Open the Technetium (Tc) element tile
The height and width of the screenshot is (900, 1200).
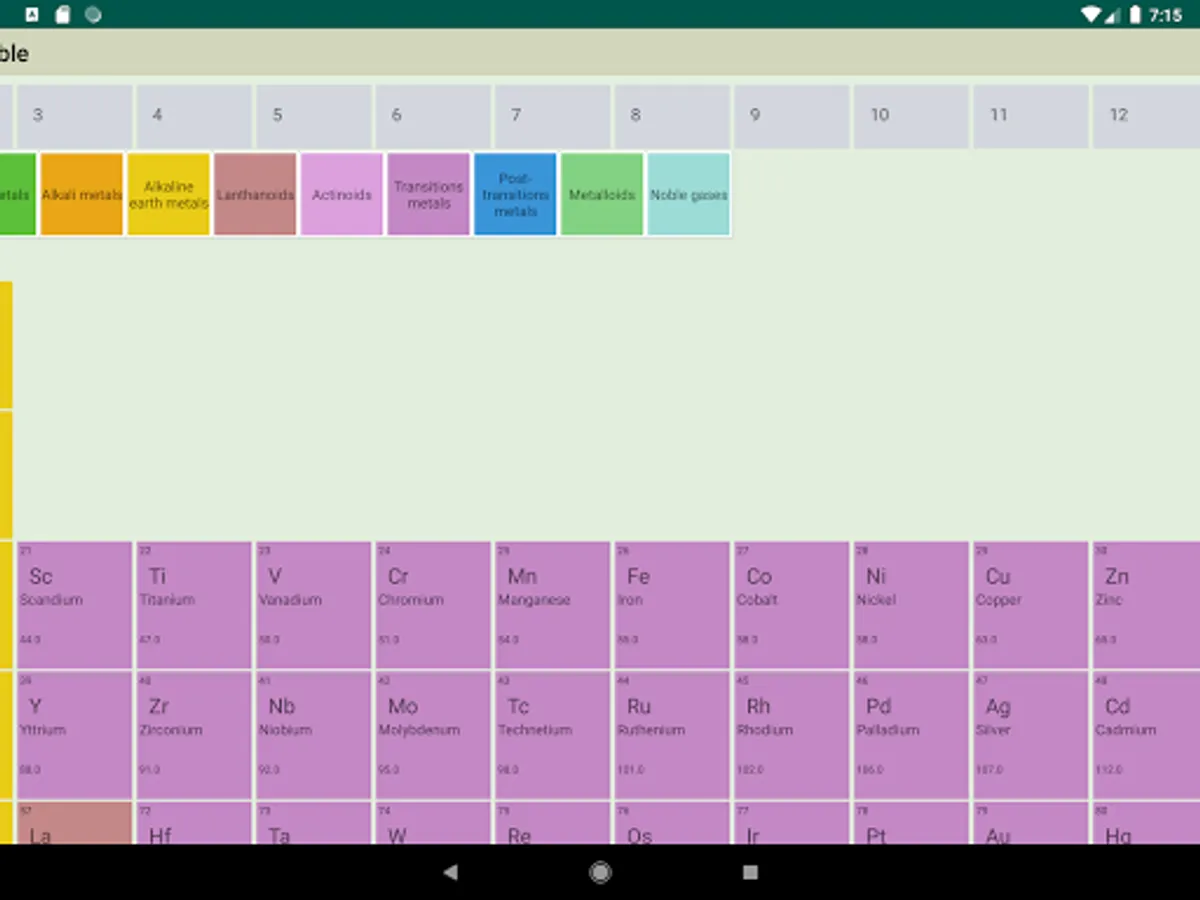click(553, 735)
